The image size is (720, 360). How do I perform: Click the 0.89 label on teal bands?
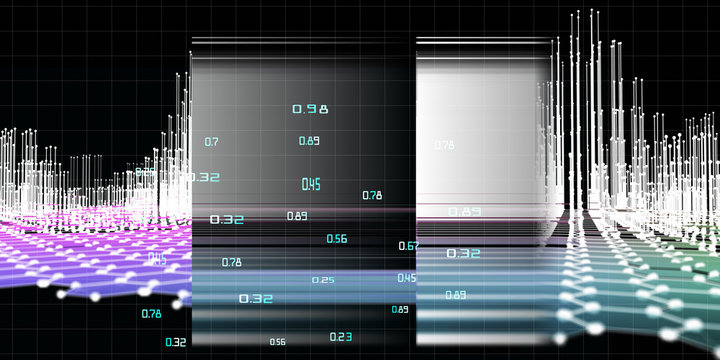point(456,295)
